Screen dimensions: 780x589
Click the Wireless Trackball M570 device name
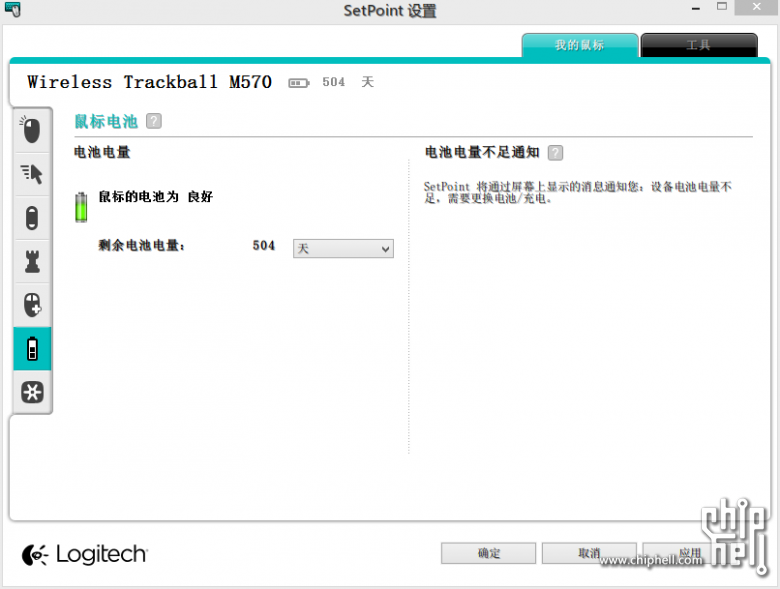click(149, 82)
